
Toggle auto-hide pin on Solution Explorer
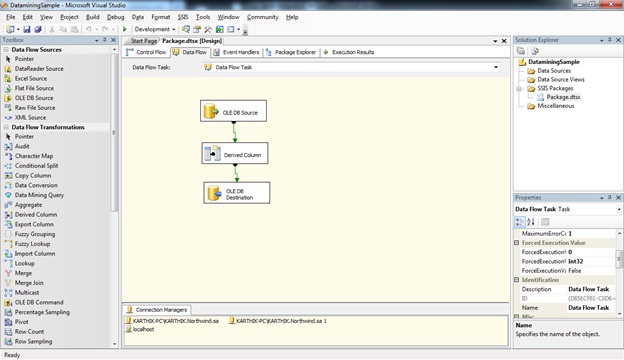(610, 40)
